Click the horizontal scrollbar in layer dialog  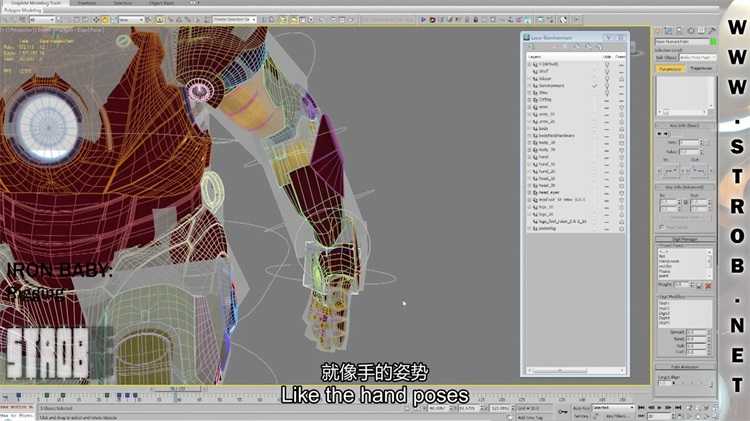(x=576, y=371)
